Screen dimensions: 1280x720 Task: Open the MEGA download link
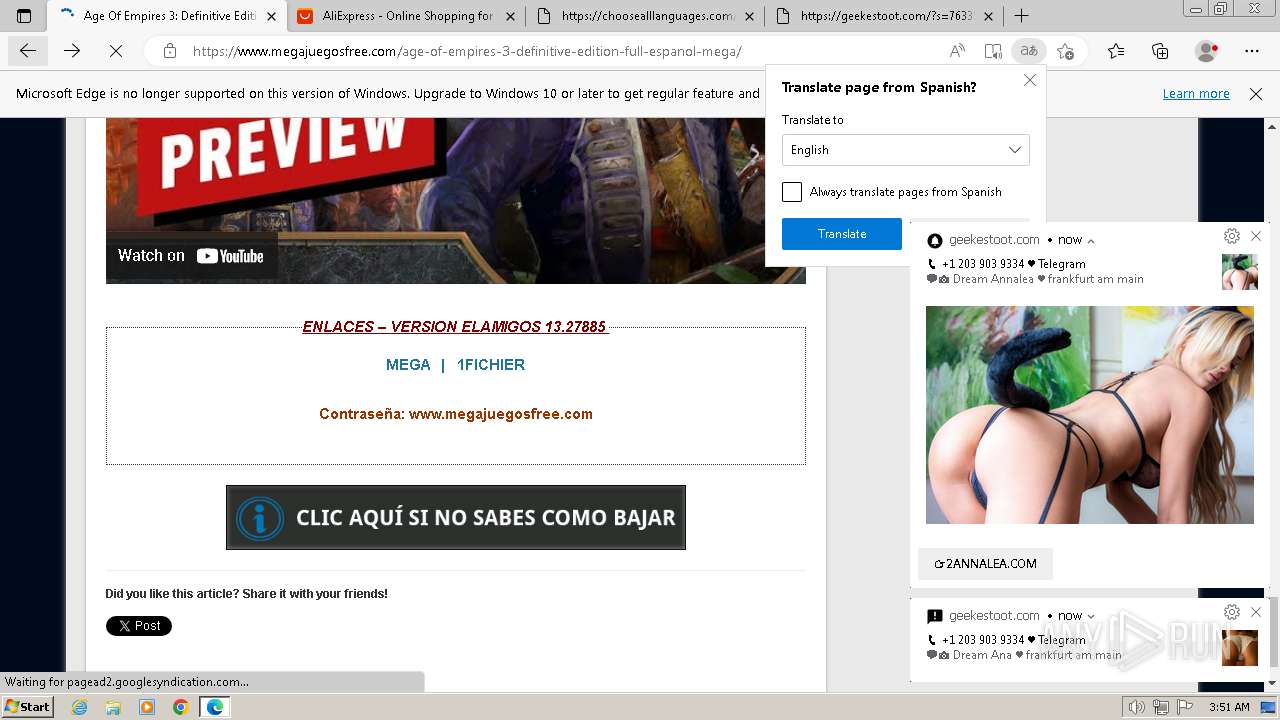[x=408, y=365]
